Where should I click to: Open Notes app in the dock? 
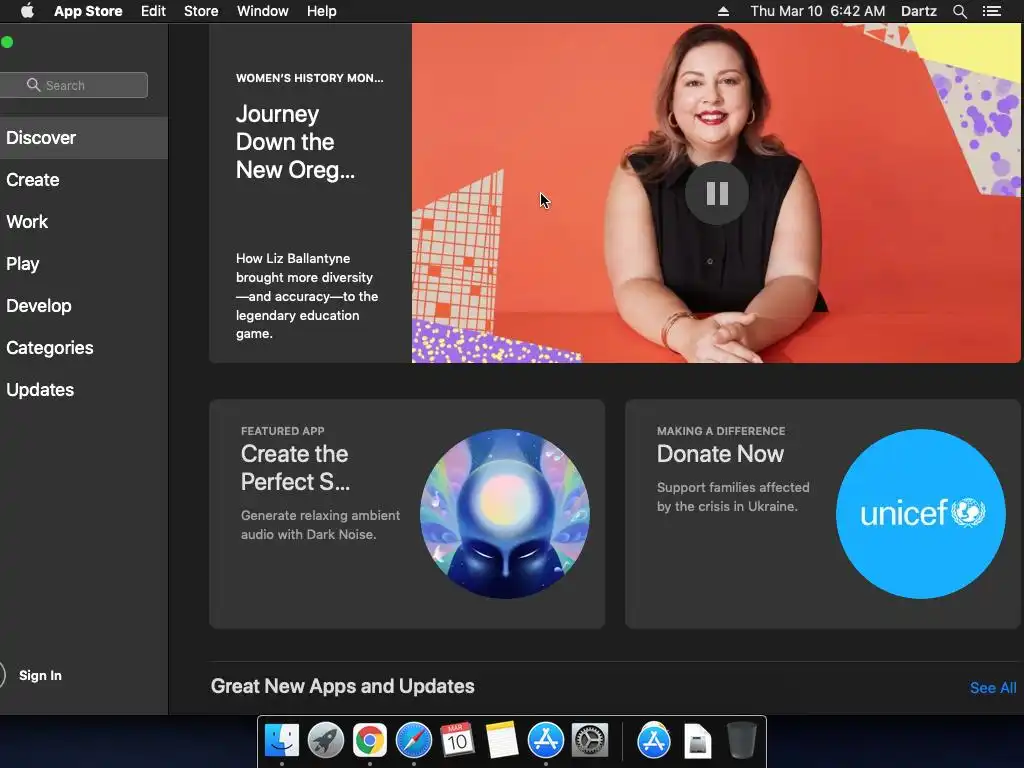click(502, 741)
